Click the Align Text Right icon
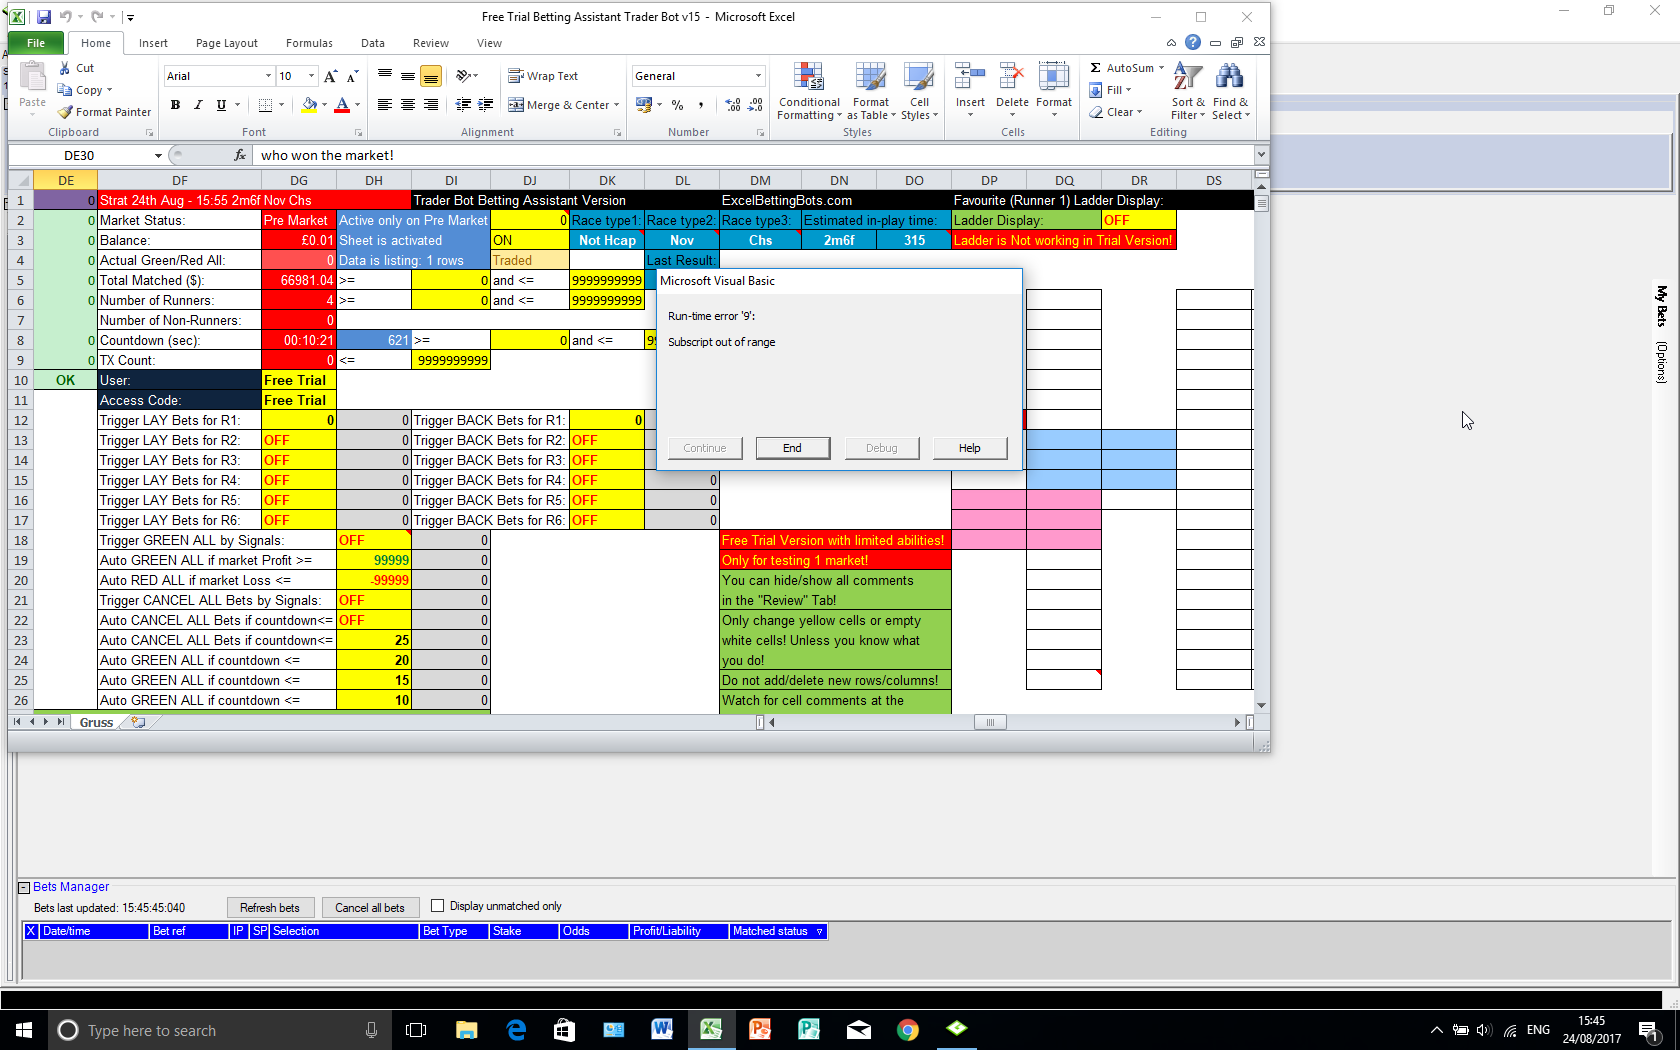This screenshot has width=1680, height=1050. [431, 105]
